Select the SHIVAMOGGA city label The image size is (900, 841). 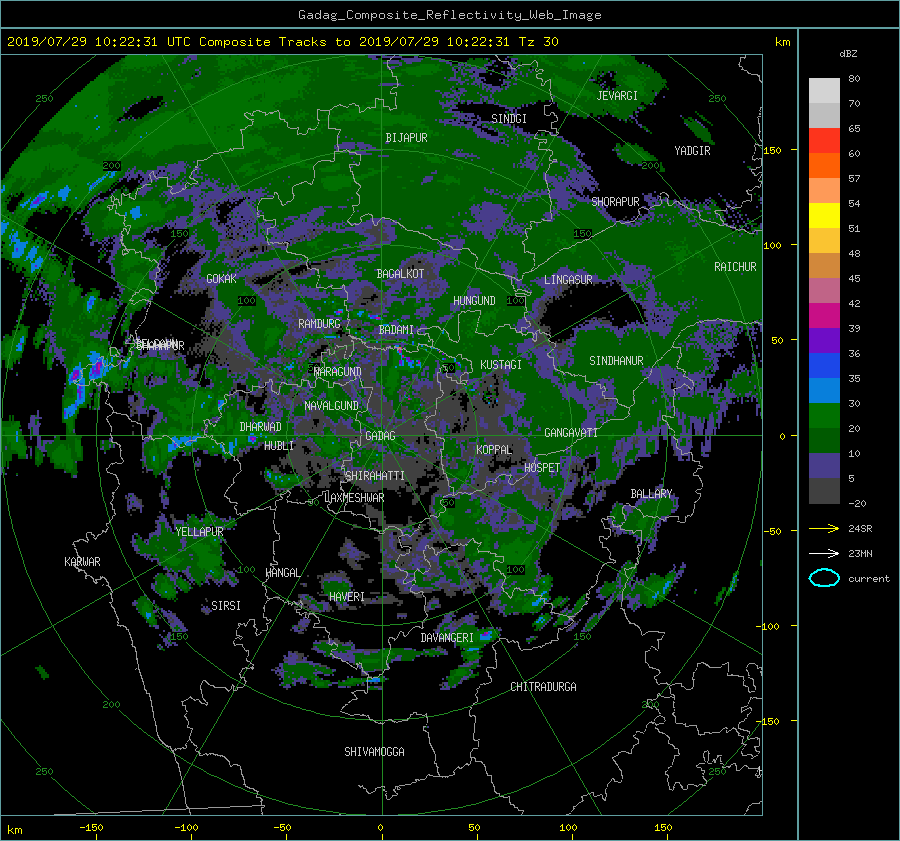click(x=374, y=752)
